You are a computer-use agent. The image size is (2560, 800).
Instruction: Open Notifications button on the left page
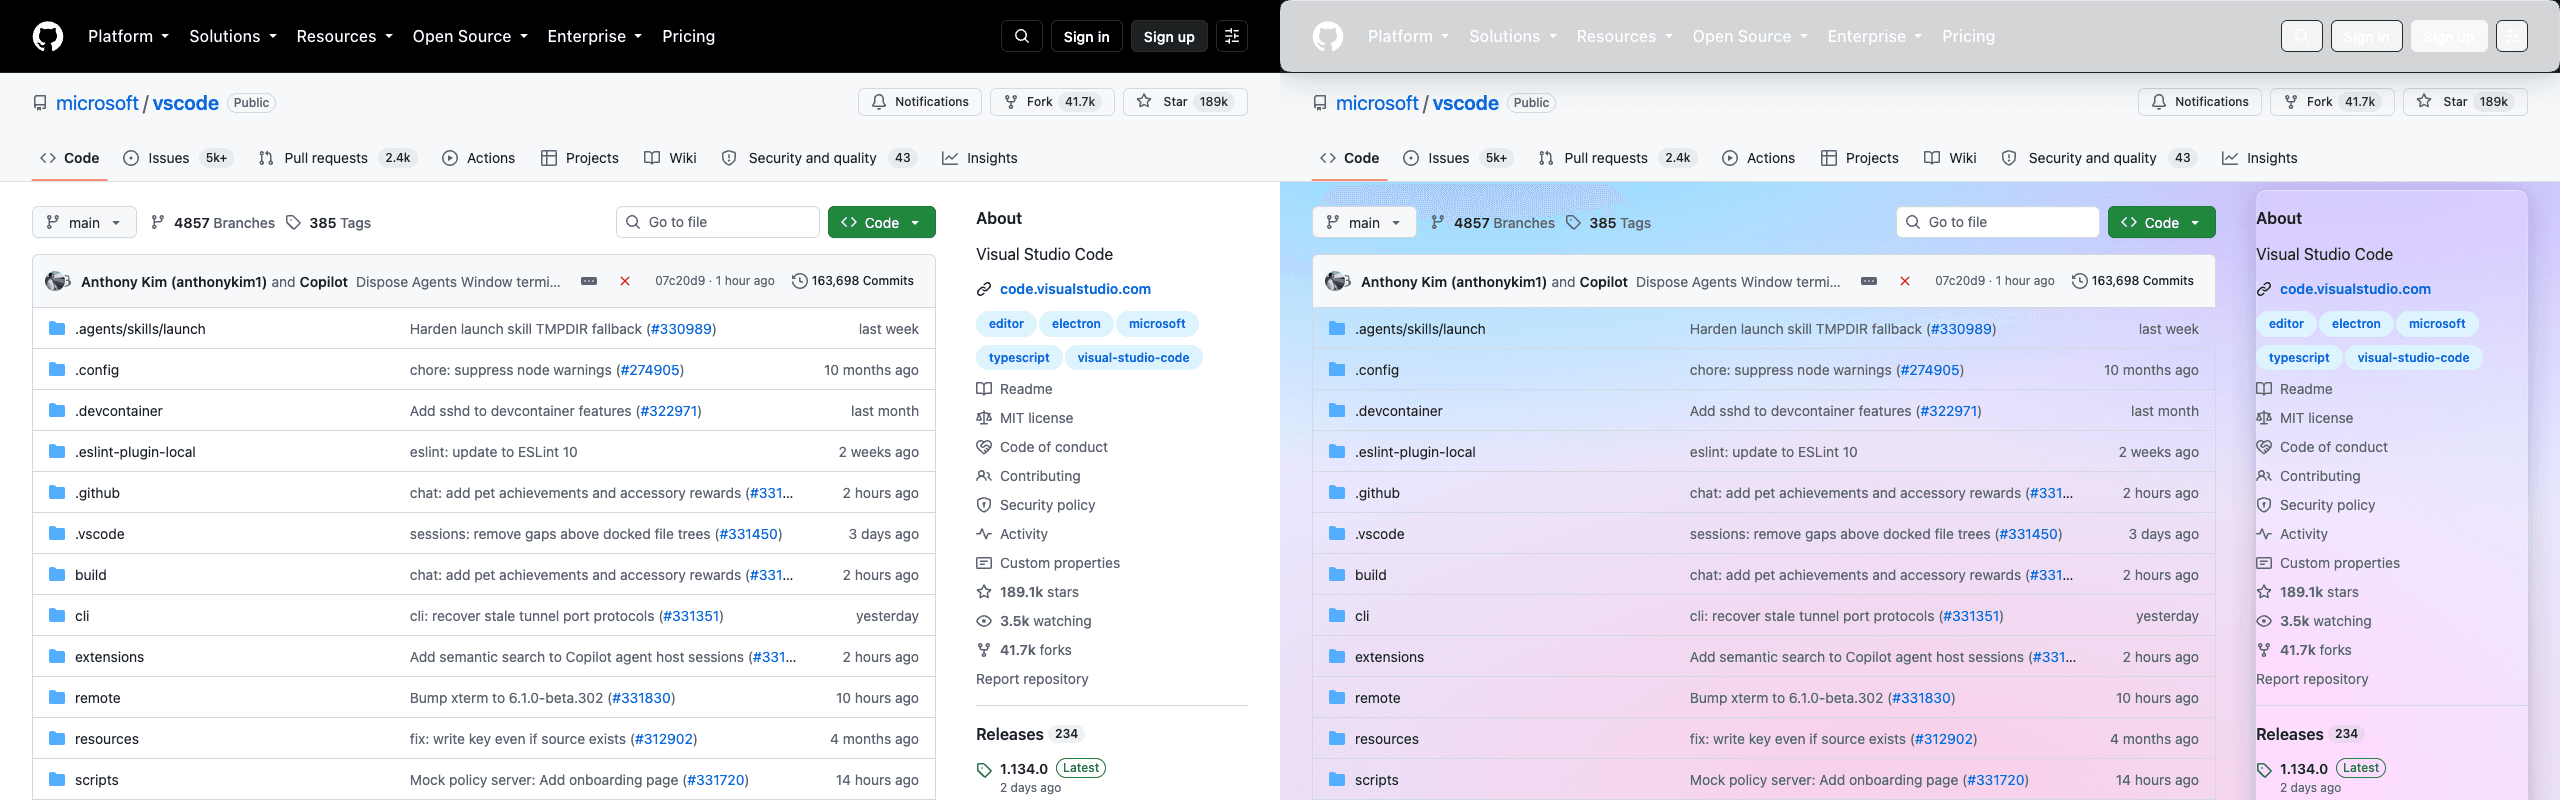[x=920, y=102]
